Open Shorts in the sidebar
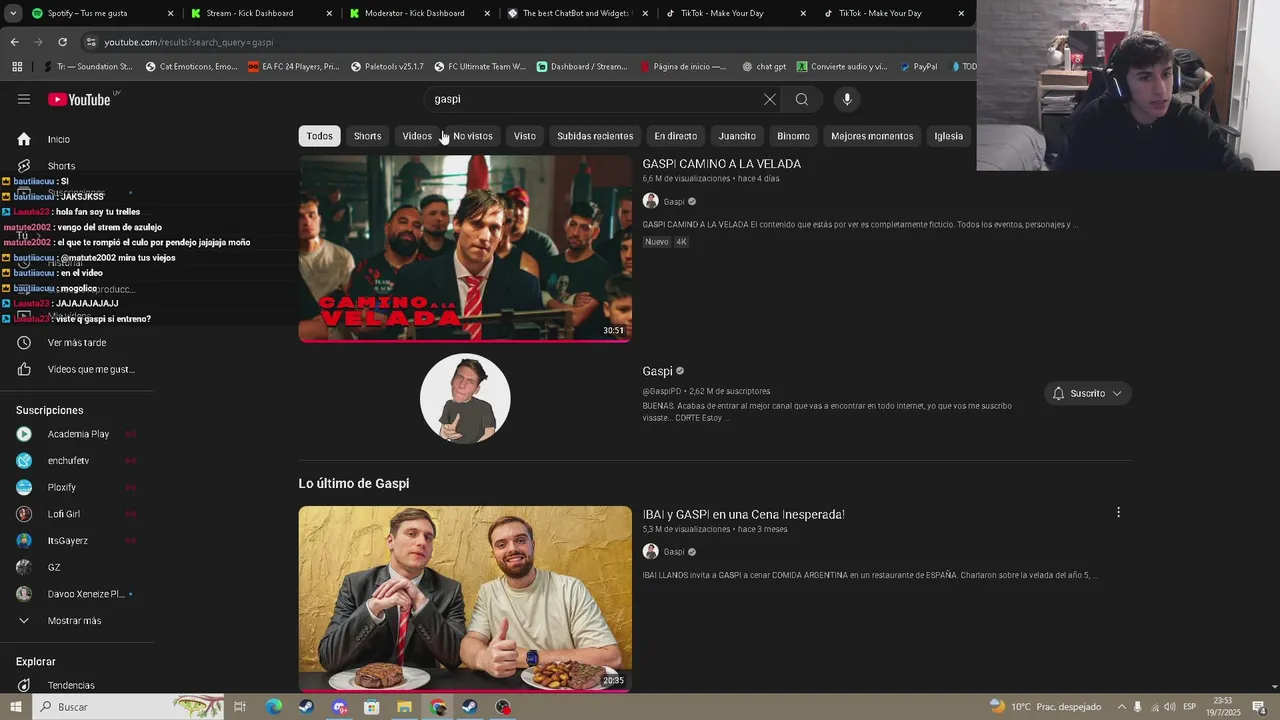This screenshot has height=720, width=1280. pyautogui.click(x=78, y=166)
